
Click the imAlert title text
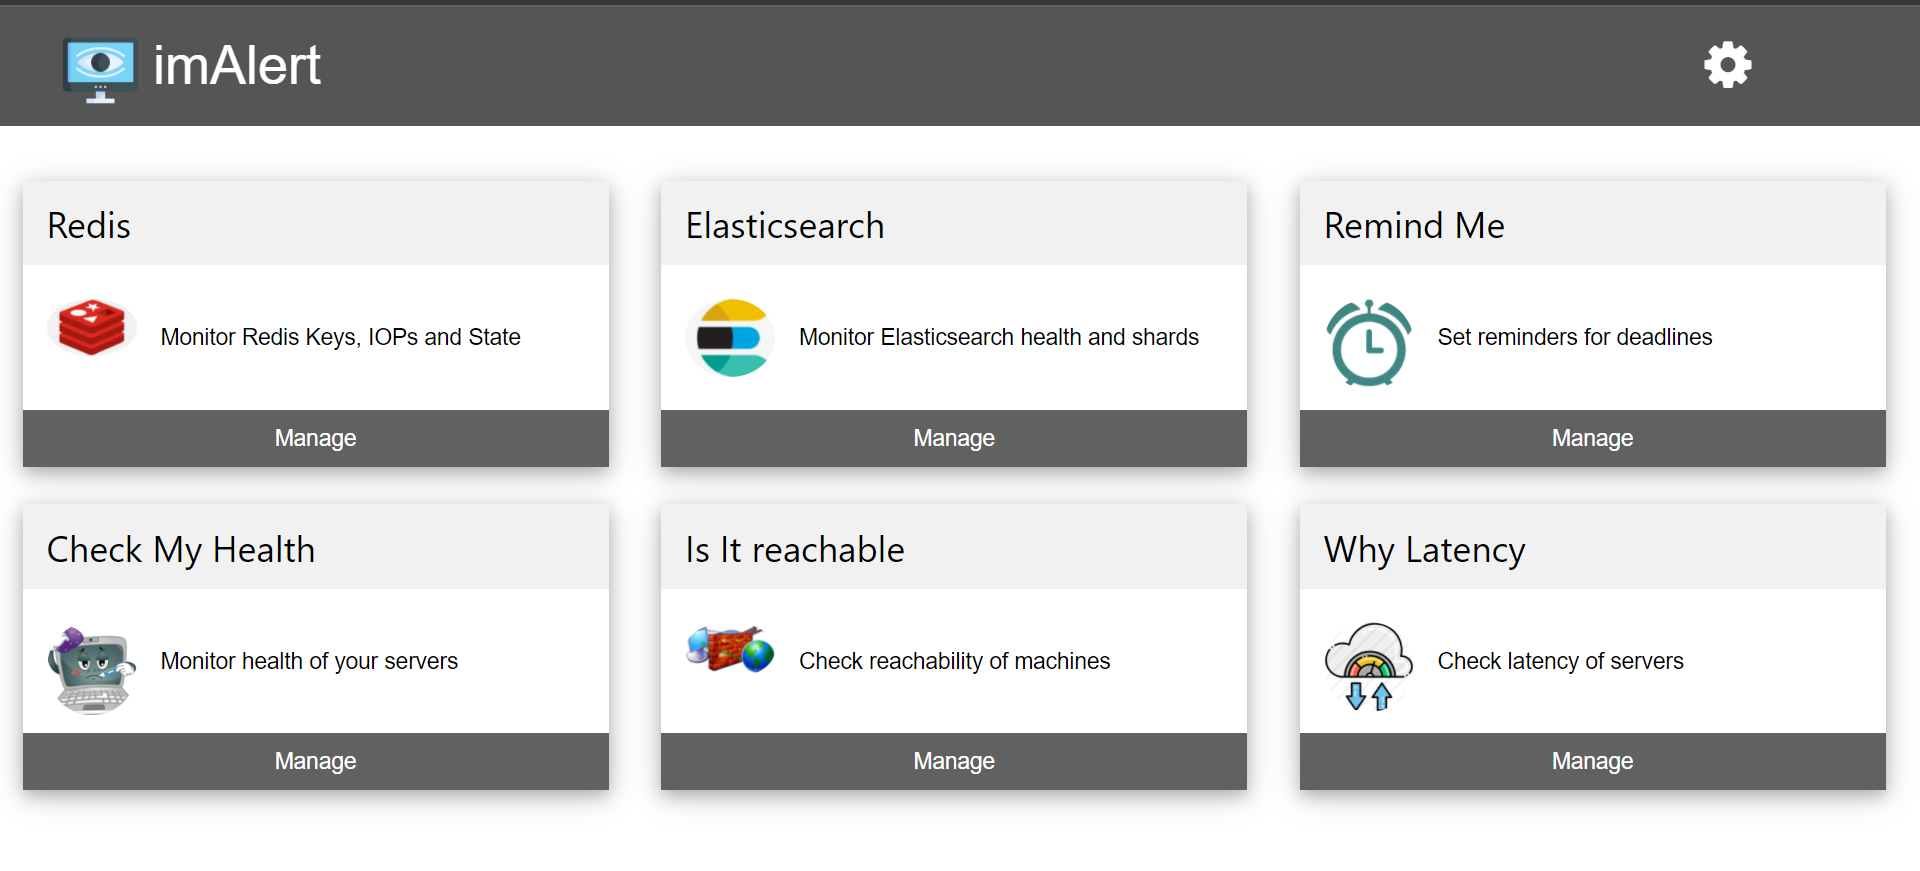click(x=237, y=66)
